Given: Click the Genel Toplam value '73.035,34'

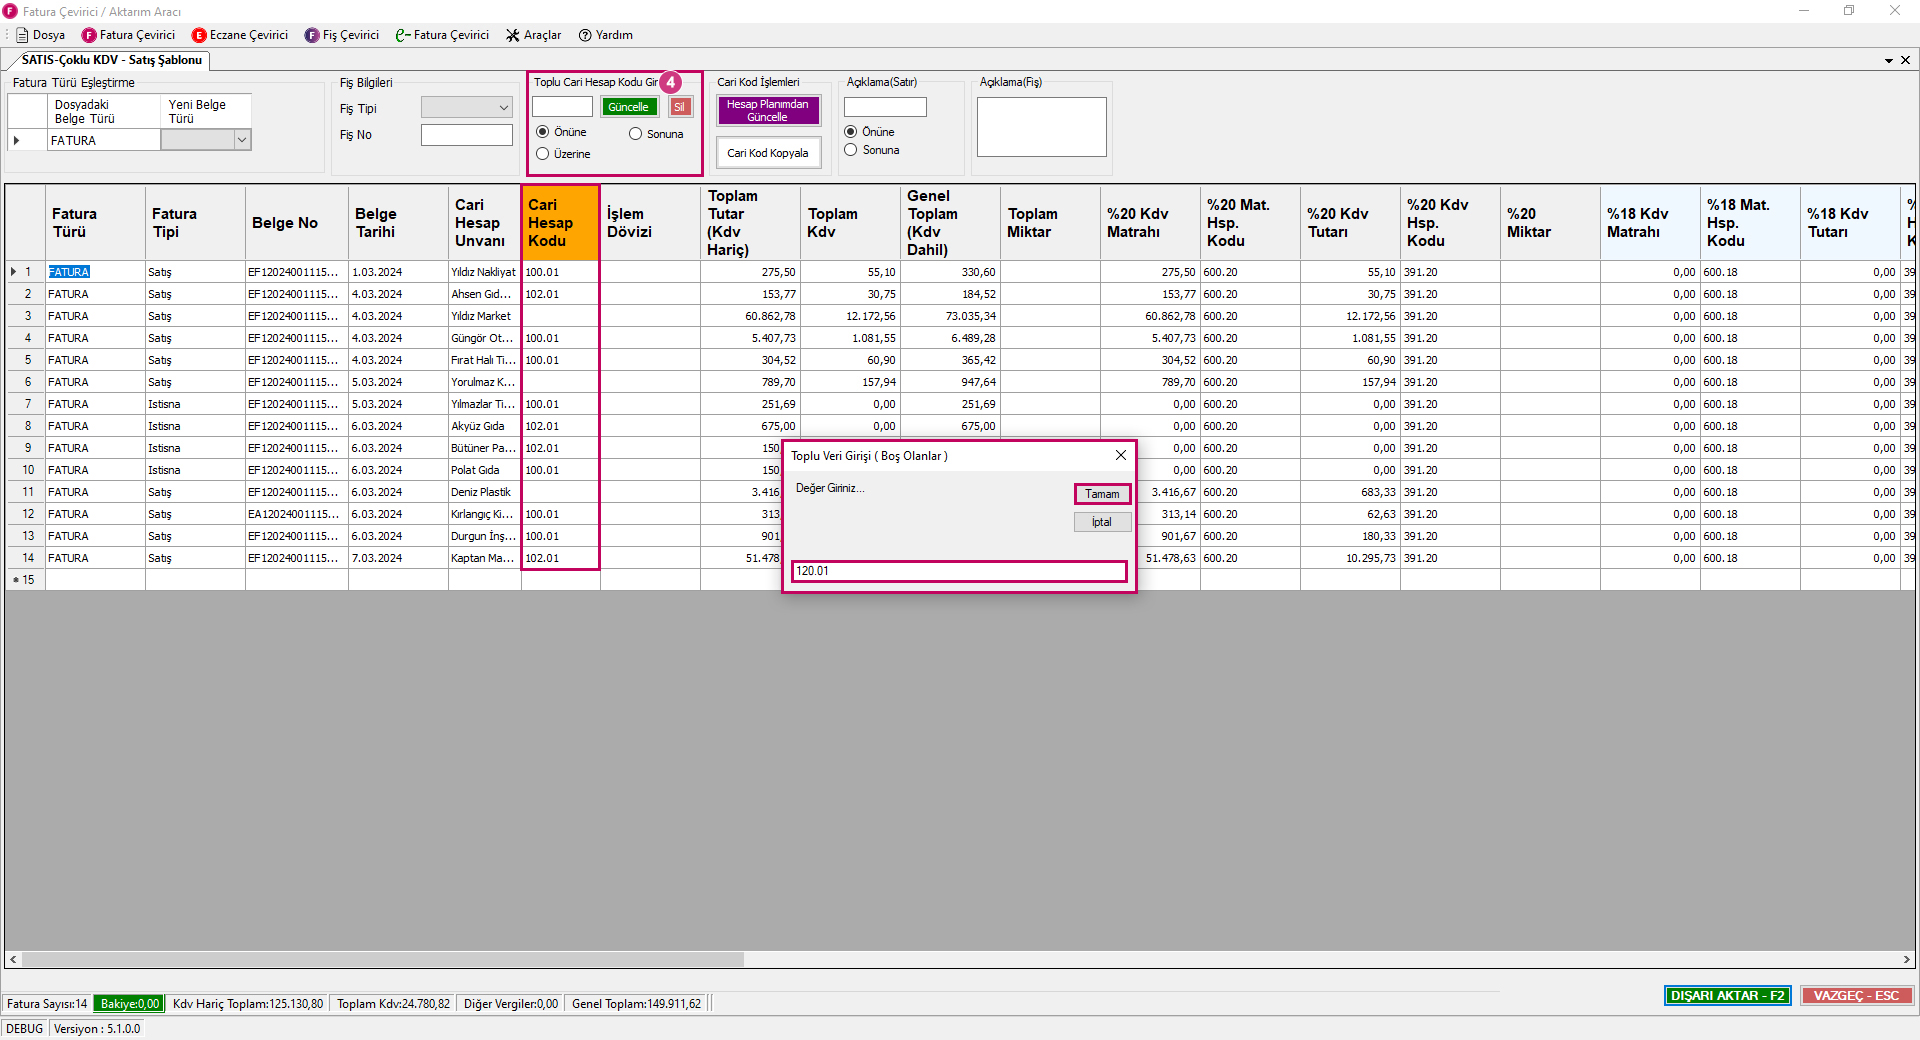Looking at the screenshot, I should pyautogui.click(x=950, y=316).
